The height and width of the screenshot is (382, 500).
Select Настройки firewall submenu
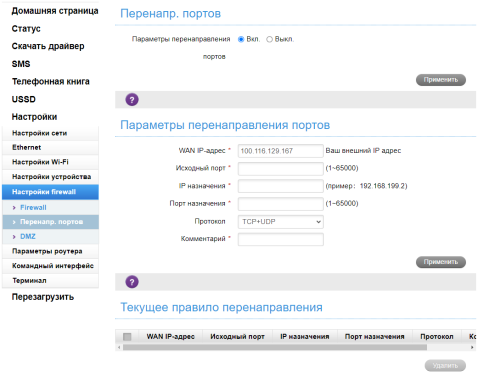pos(50,192)
